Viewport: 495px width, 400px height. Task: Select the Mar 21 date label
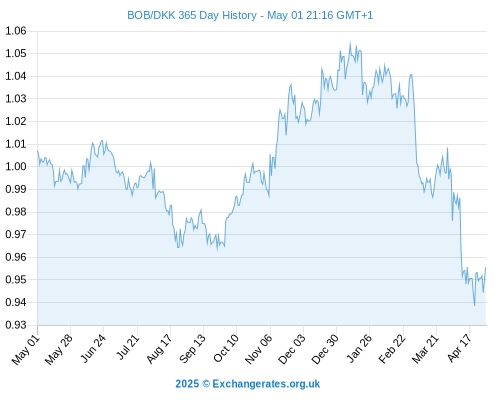[x=425, y=349]
